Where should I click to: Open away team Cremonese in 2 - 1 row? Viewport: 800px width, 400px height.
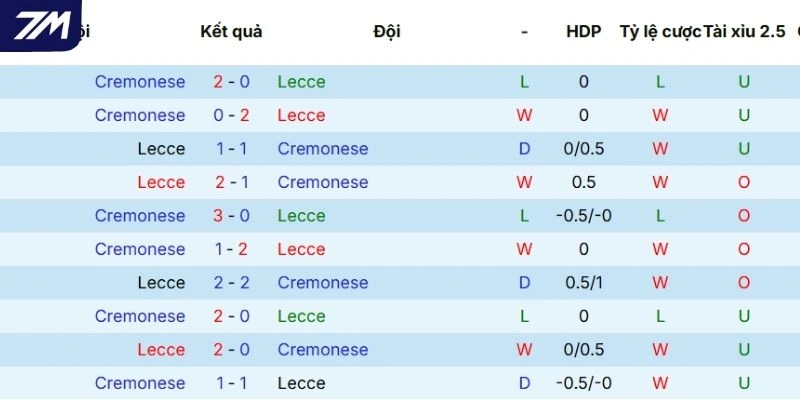323,182
